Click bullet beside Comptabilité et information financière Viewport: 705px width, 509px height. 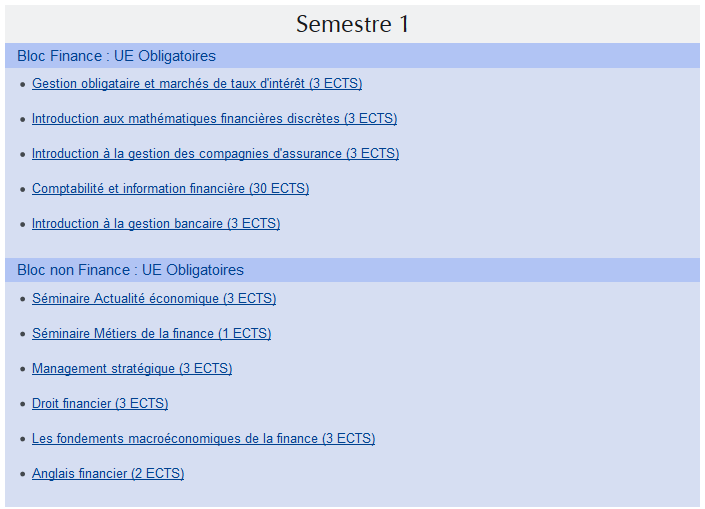click(22, 189)
